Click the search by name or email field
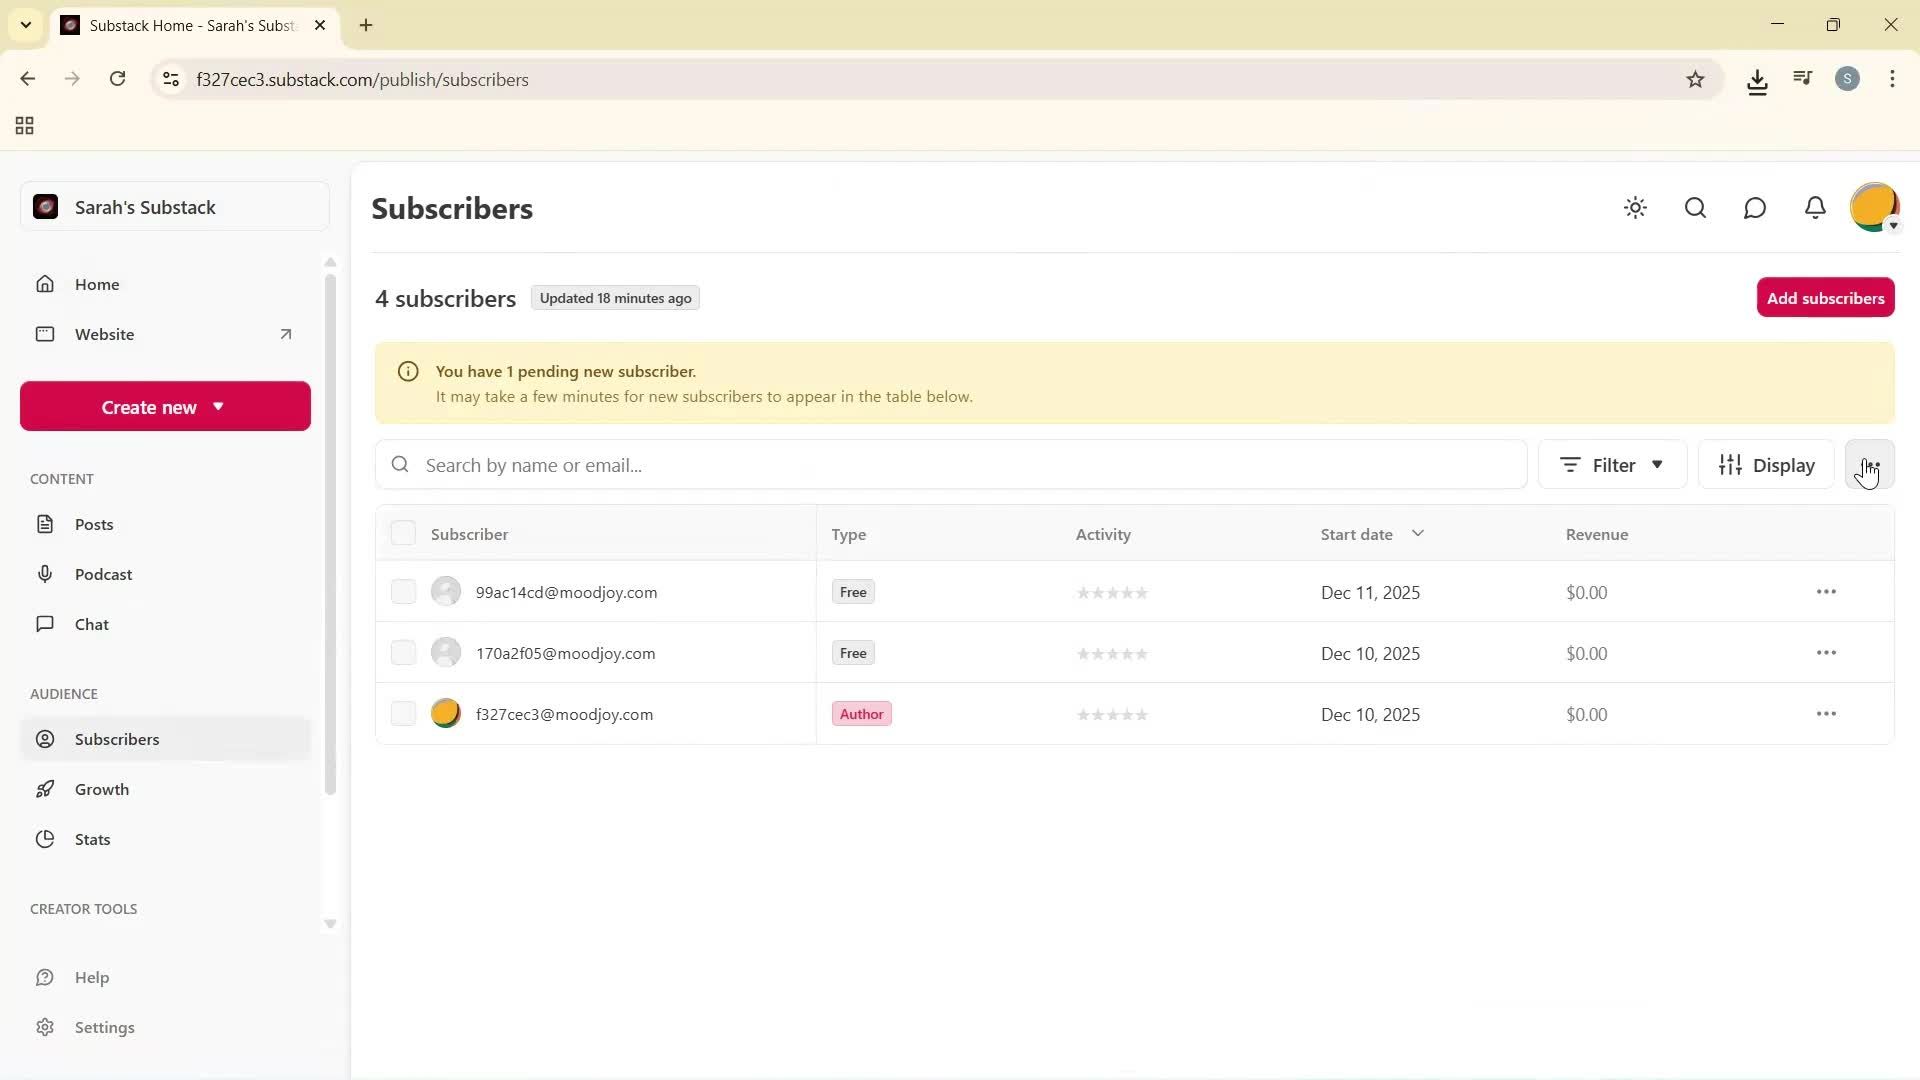The width and height of the screenshot is (1920, 1080). pyautogui.click(x=950, y=464)
